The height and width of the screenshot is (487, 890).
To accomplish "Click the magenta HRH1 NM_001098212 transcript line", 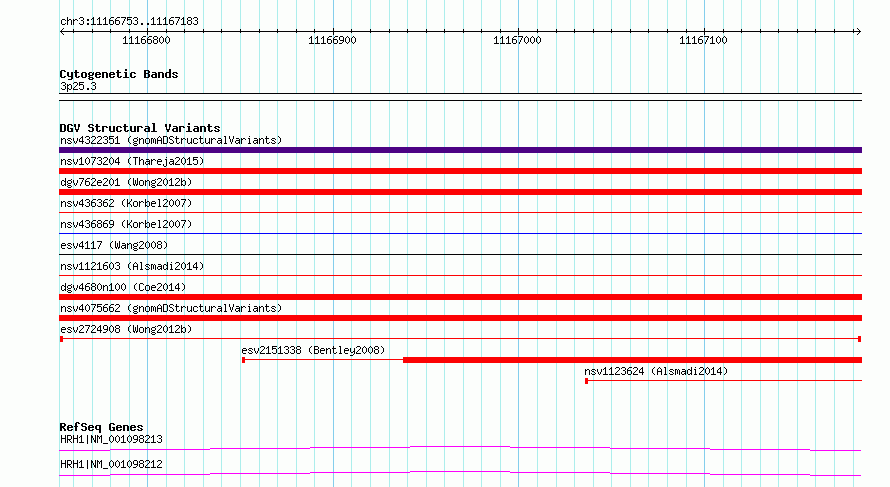I will (460, 473).
